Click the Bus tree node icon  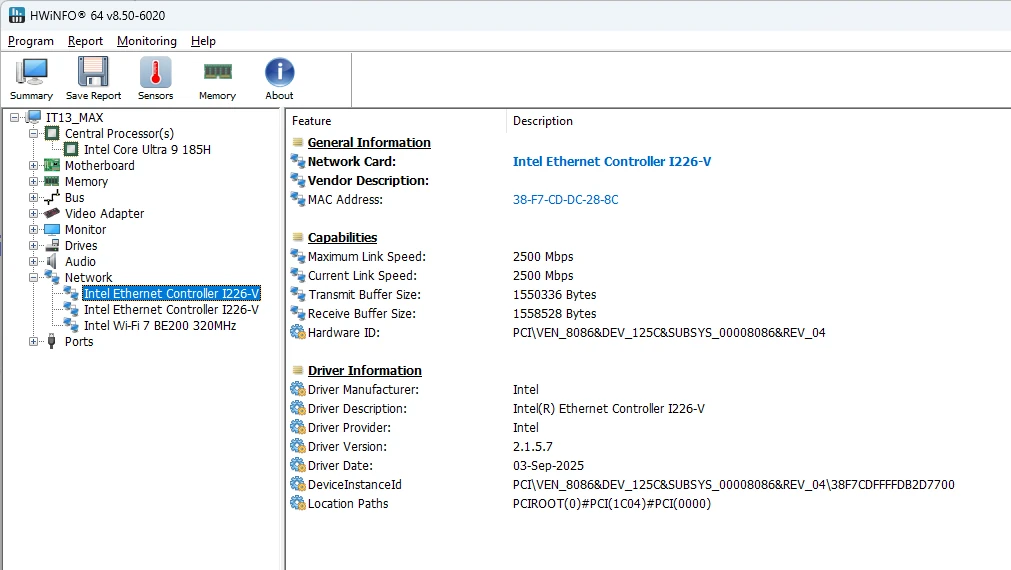coord(52,197)
